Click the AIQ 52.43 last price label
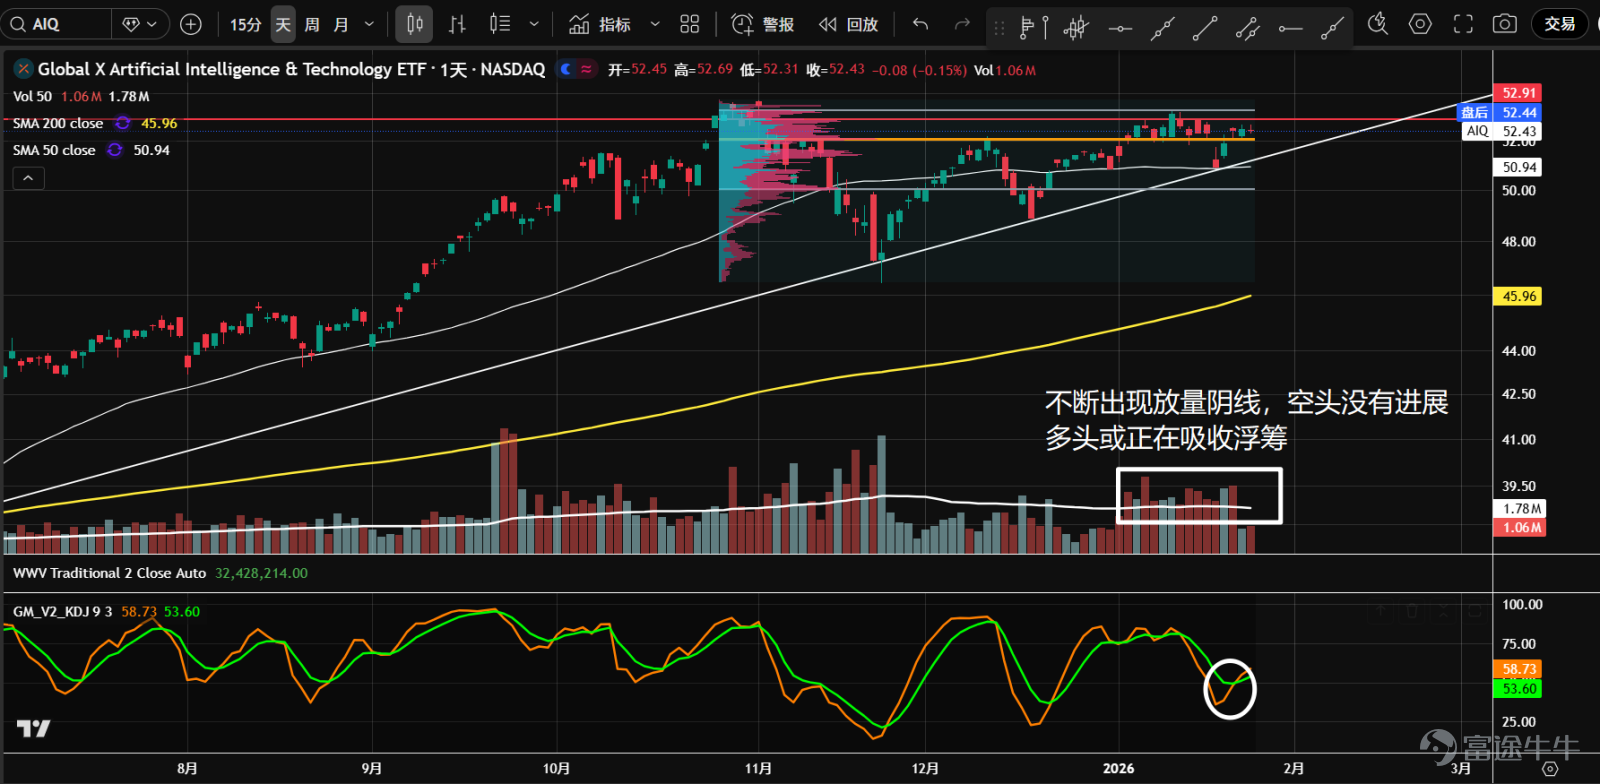 pyautogui.click(x=1503, y=131)
